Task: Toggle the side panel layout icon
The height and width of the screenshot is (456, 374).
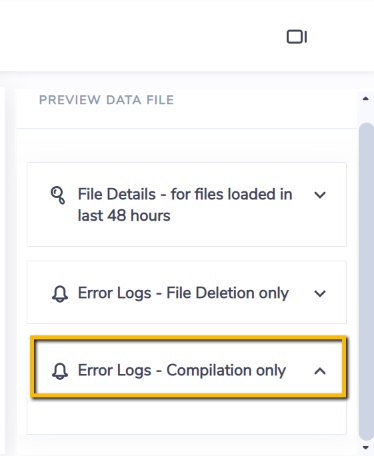Action: (297, 37)
